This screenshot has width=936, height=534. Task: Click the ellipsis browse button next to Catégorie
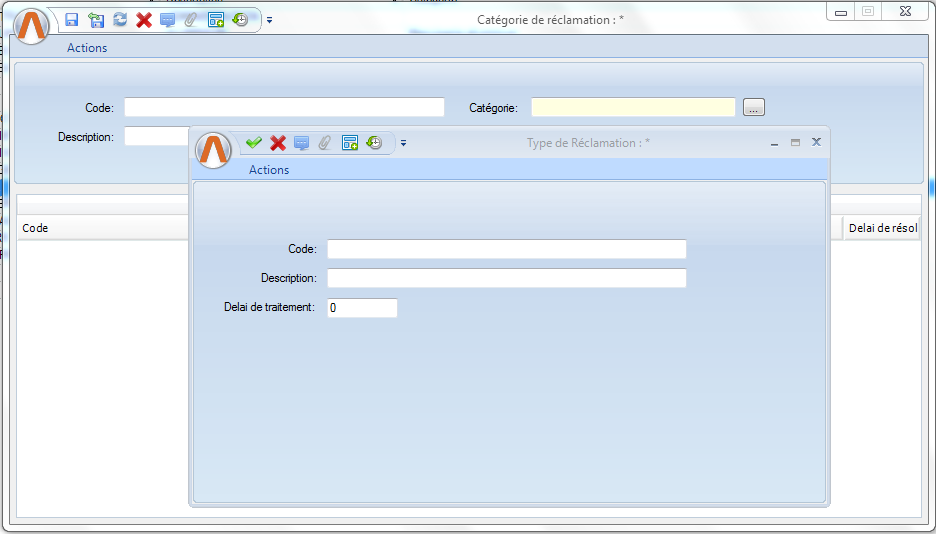[x=754, y=107]
